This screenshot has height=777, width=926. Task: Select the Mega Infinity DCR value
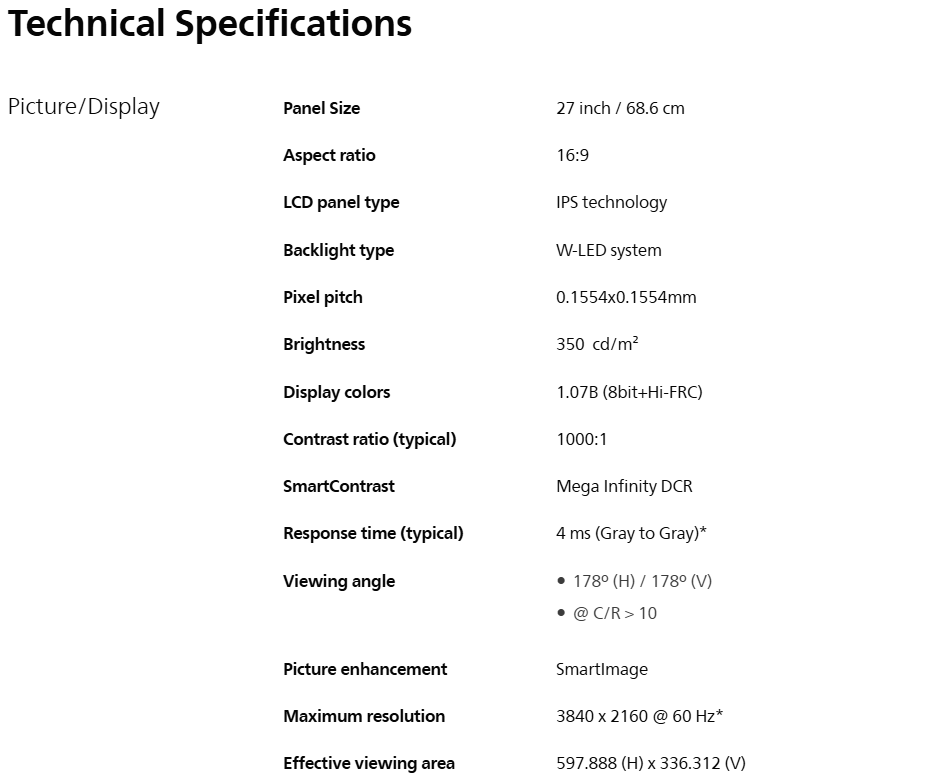point(624,486)
